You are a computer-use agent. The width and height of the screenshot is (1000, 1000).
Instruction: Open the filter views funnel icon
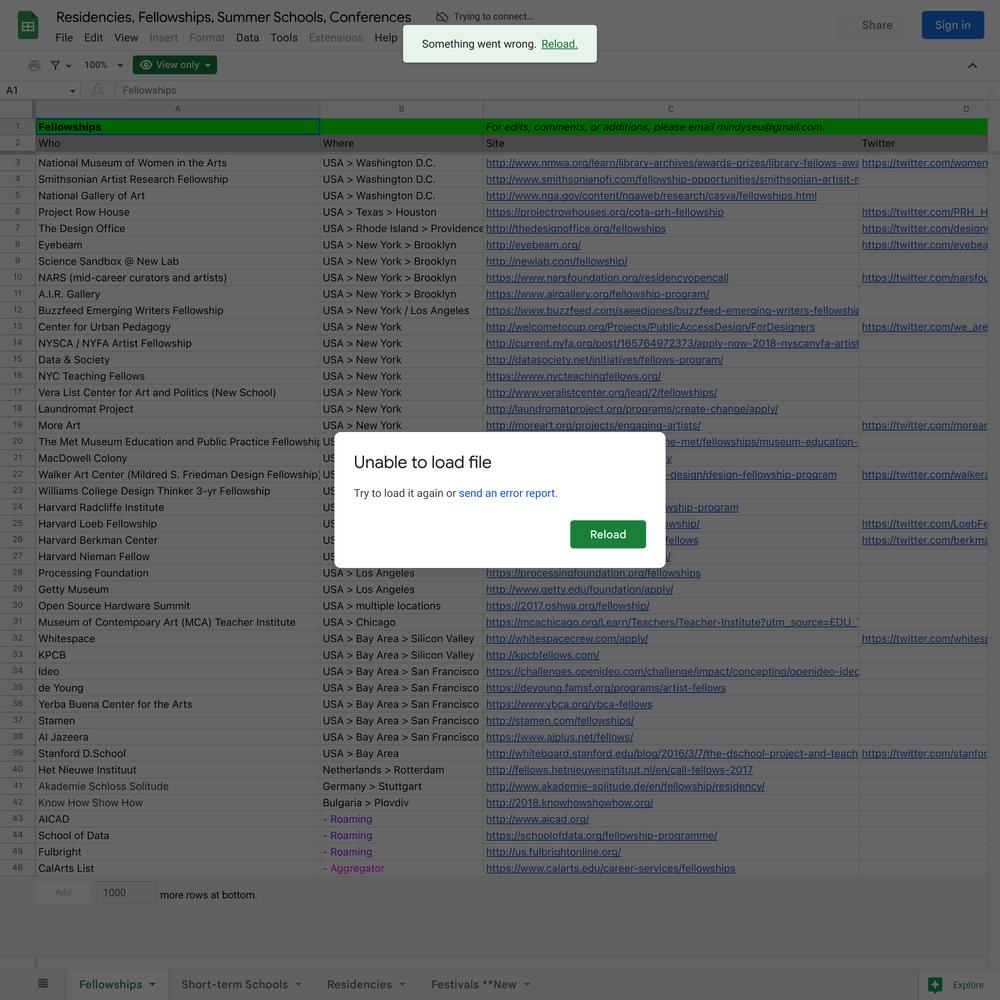click(x=55, y=65)
